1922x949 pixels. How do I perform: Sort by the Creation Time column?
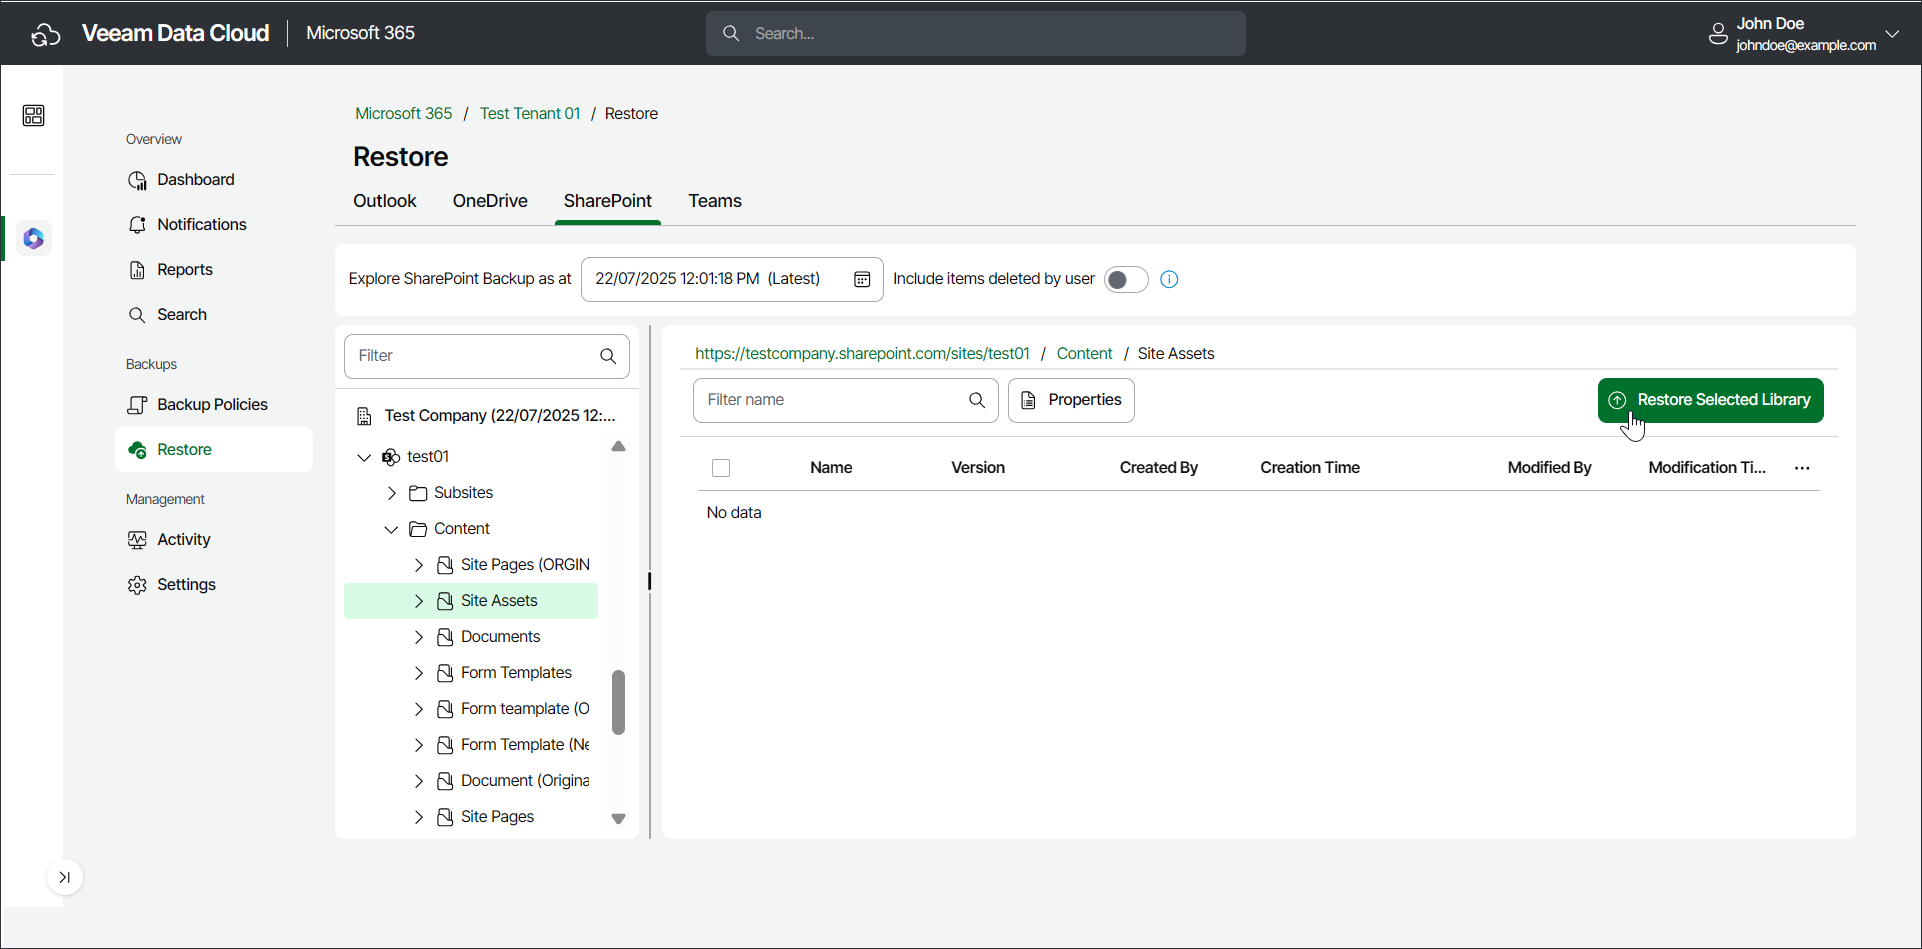point(1310,468)
